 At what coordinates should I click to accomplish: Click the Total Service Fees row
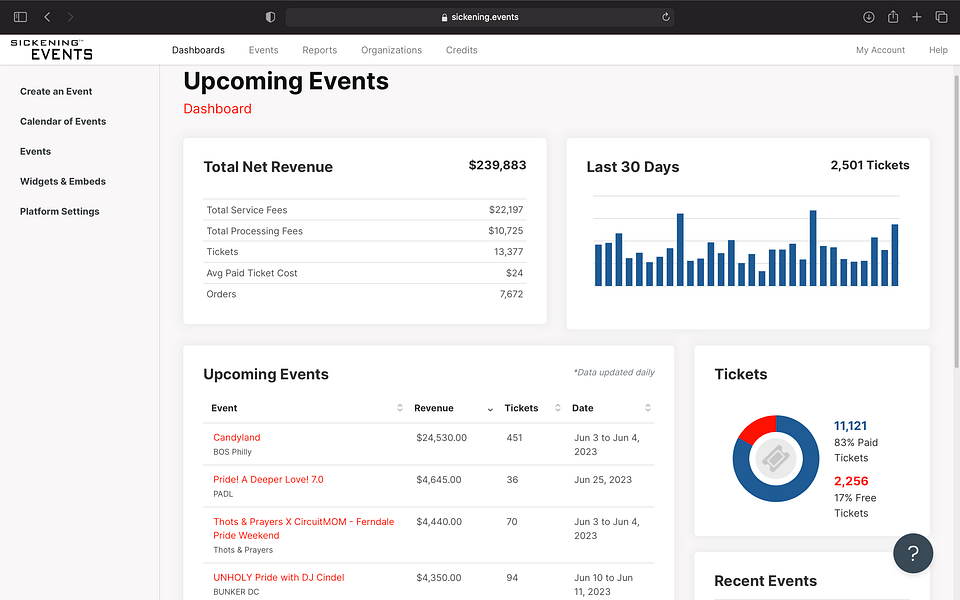click(364, 210)
